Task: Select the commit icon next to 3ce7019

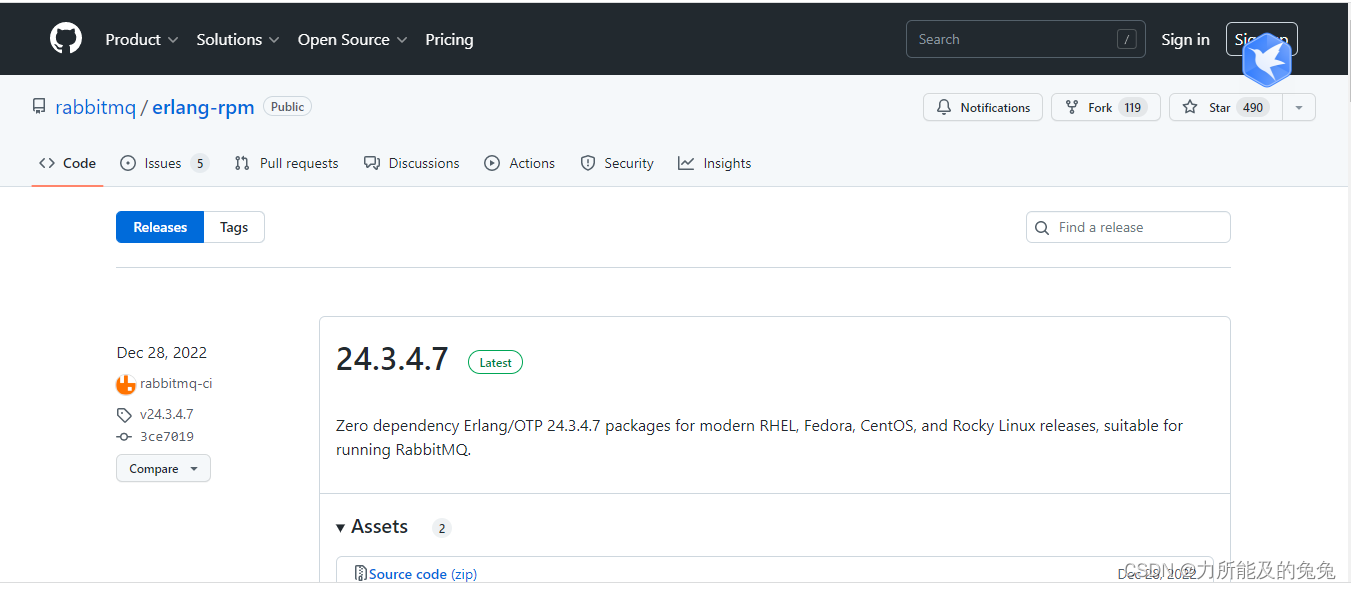Action: coord(123,436)
